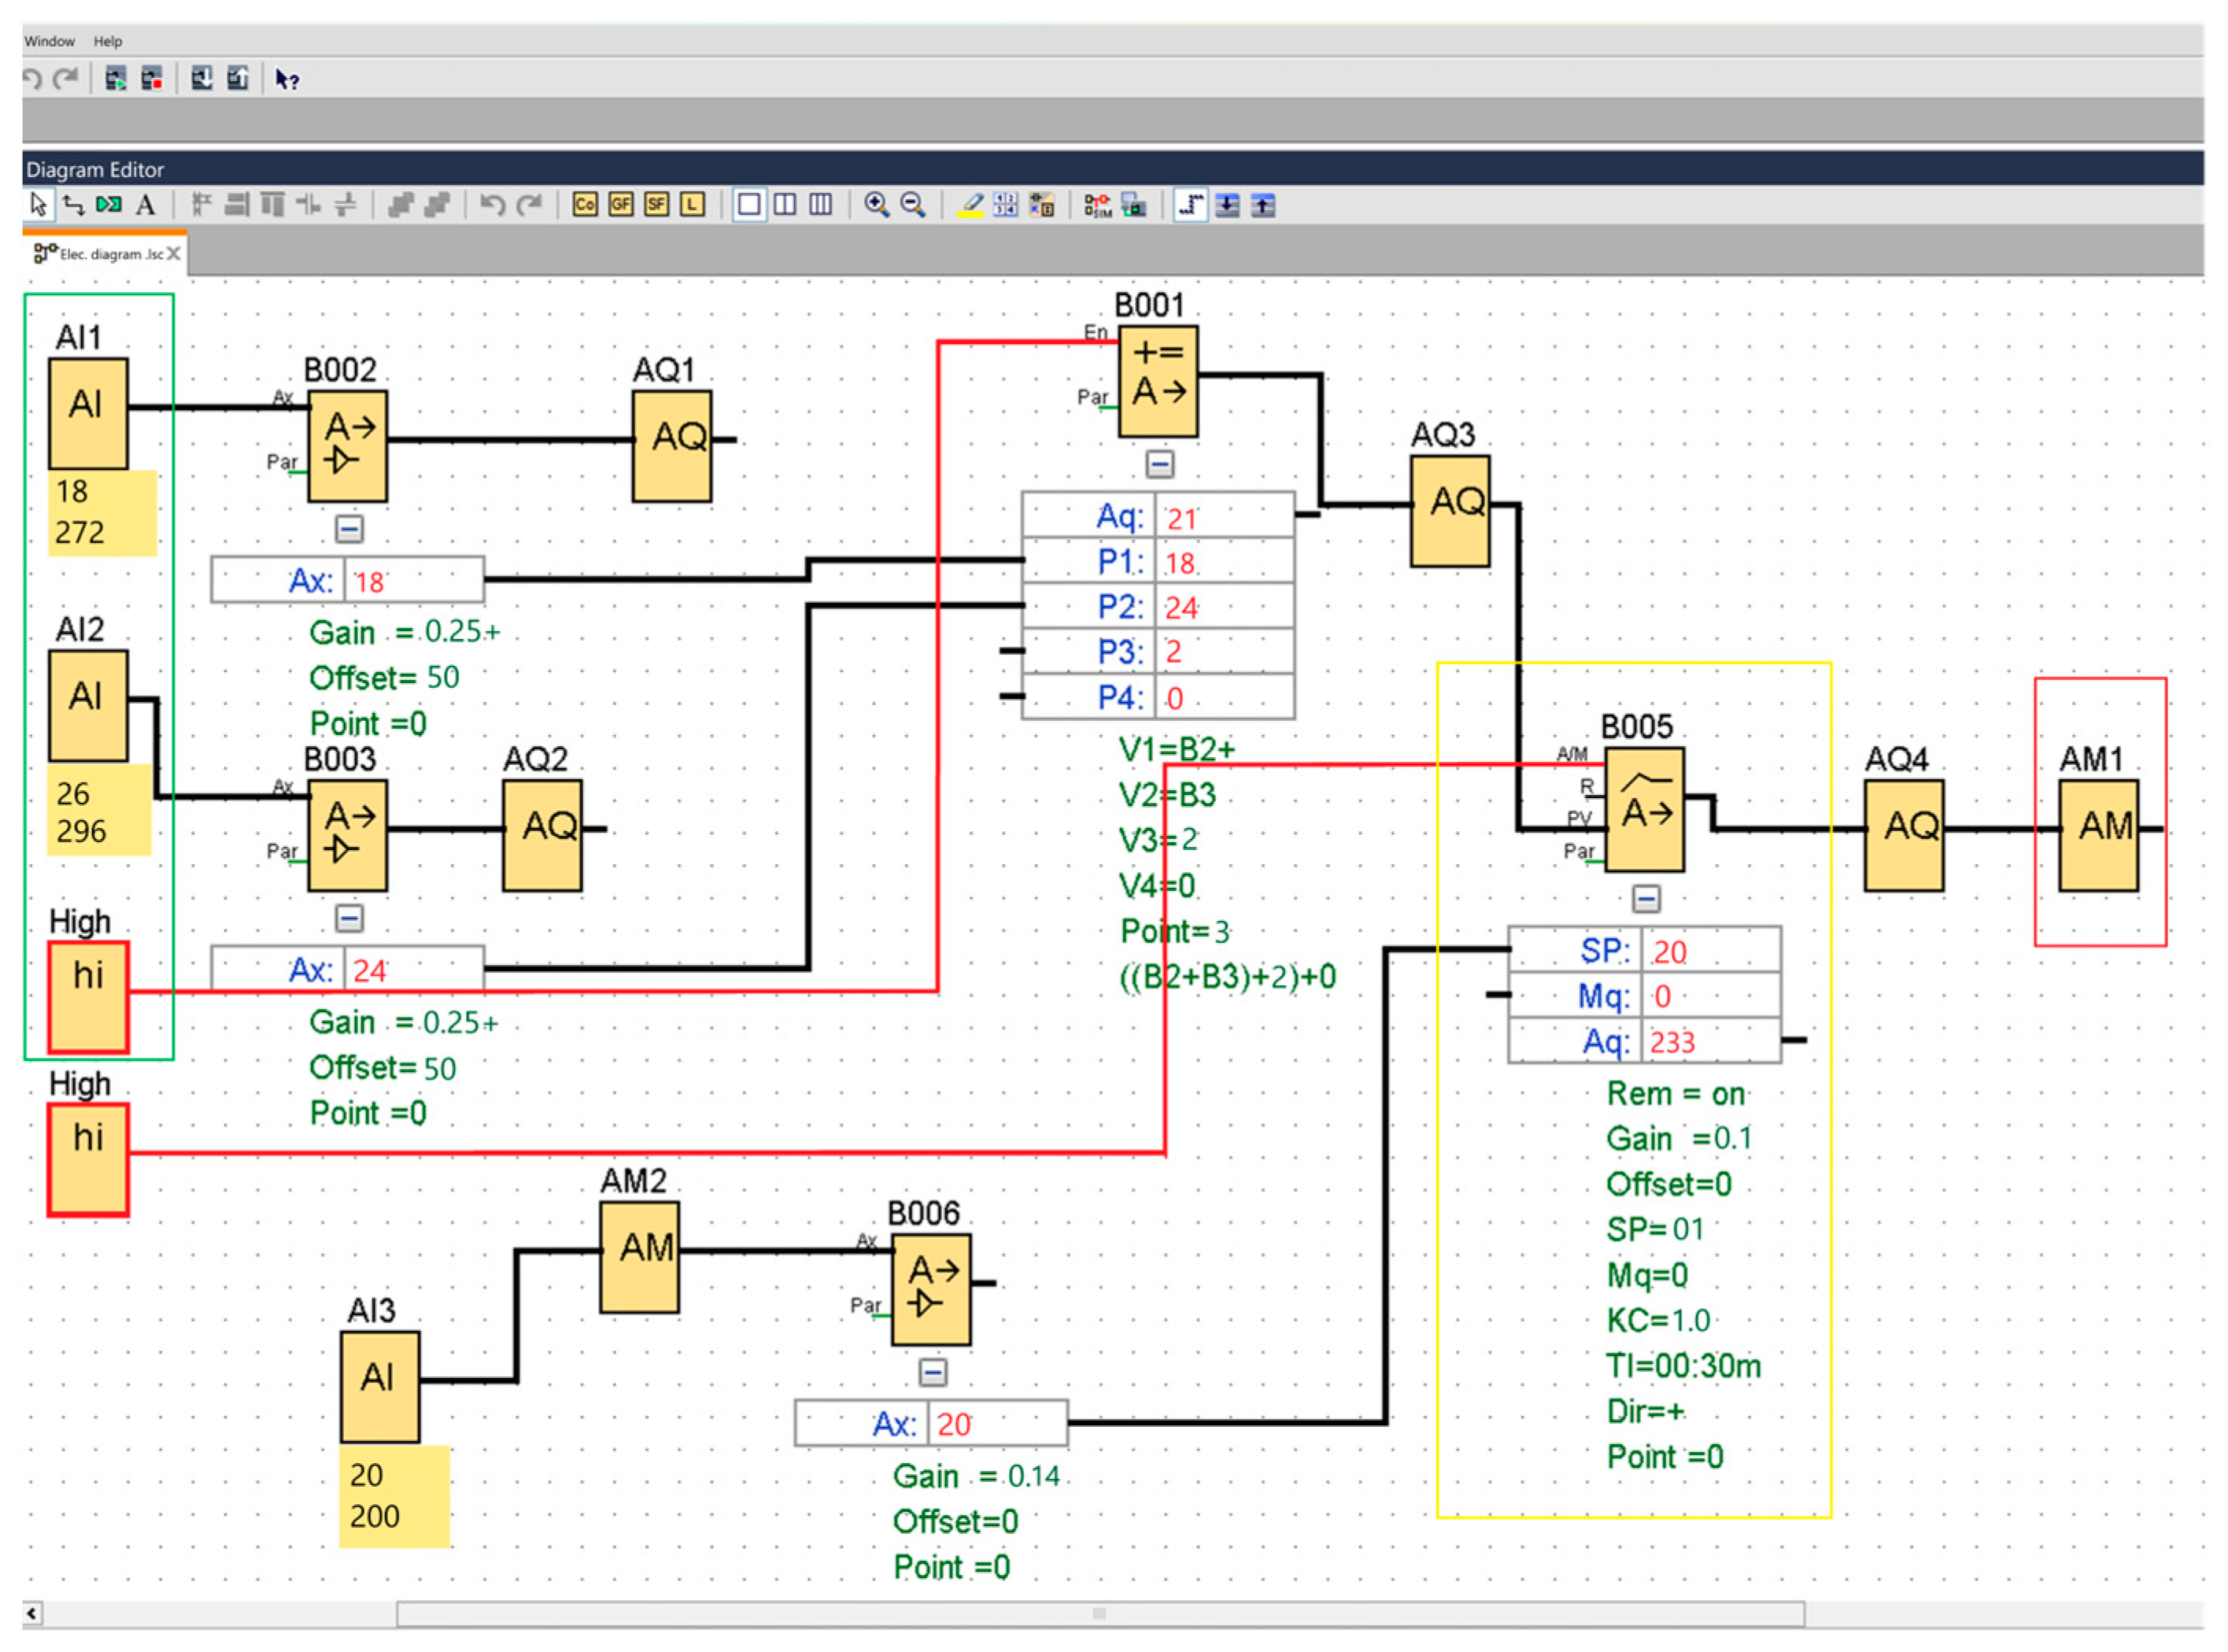The image size is (2228, 1652).
Task: Select the pointer selection tool
Action: click(x=38, y=205)
